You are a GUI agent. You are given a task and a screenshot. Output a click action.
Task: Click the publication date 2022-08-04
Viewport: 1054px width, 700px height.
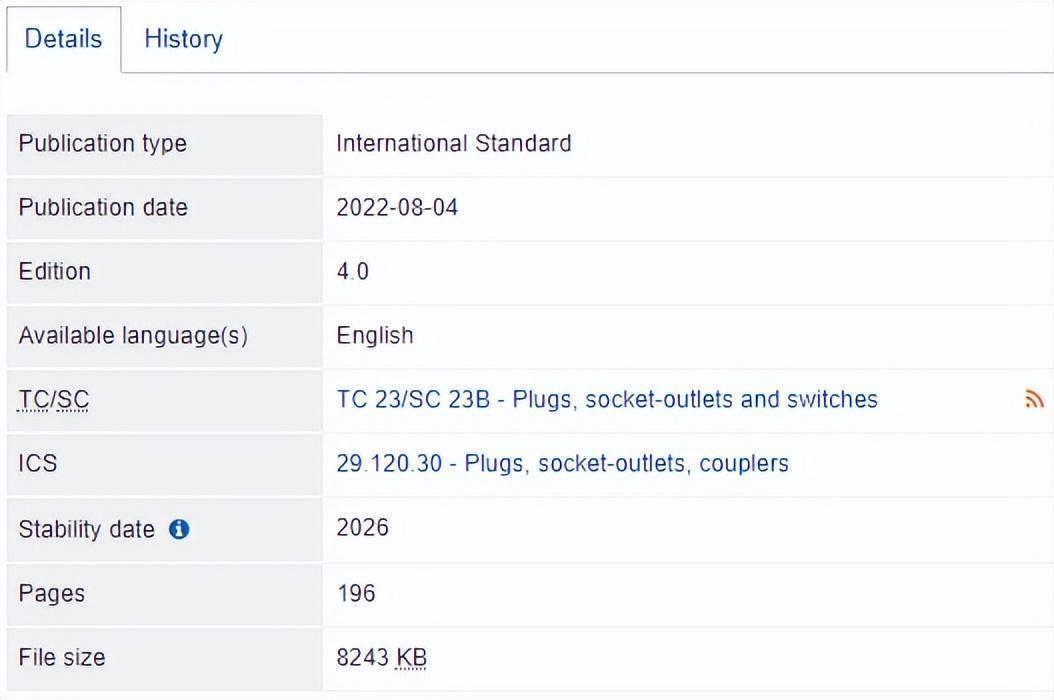click(x=397, y=207)
